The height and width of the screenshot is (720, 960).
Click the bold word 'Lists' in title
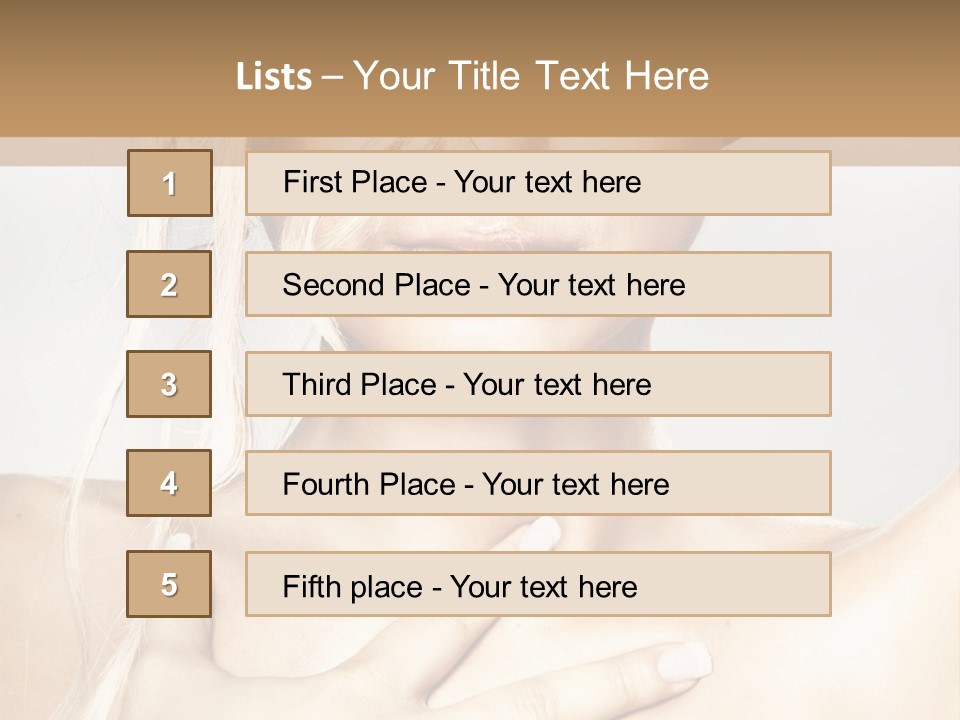(x=274, y=76)
